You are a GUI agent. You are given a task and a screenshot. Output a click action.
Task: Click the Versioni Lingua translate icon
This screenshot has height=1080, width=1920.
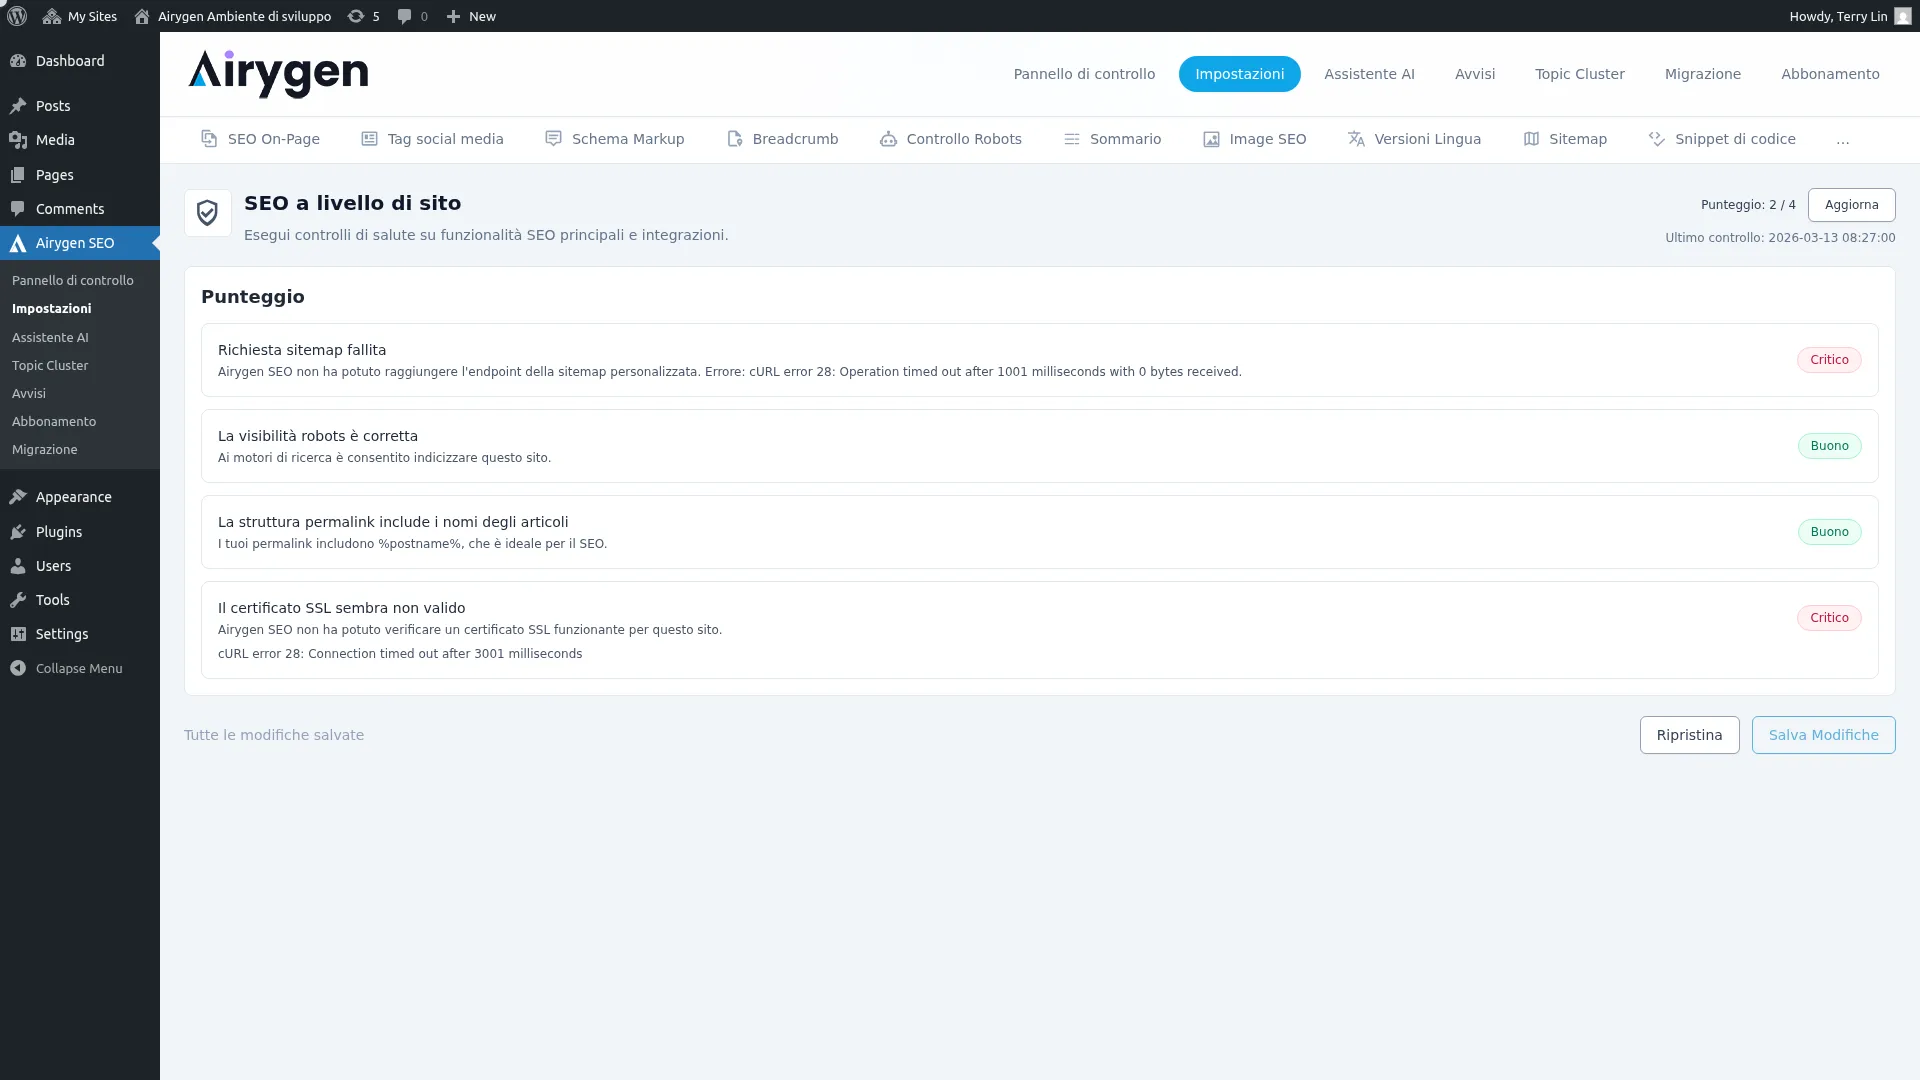1356,139
